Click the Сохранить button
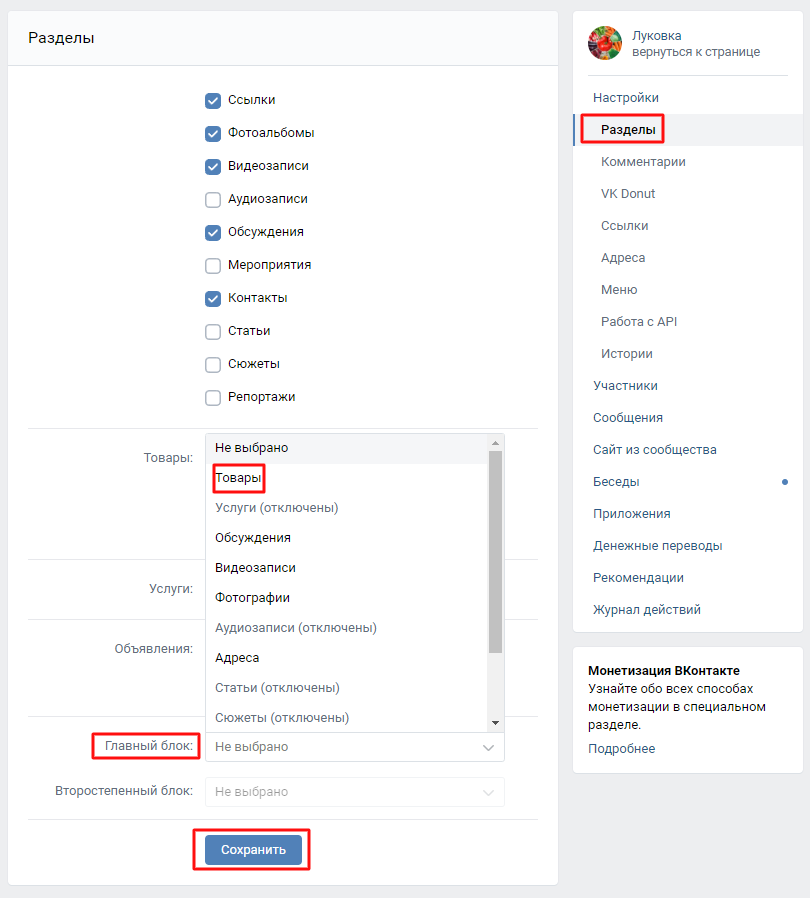The height and width of the screenshot is (898, 810). 253,850
